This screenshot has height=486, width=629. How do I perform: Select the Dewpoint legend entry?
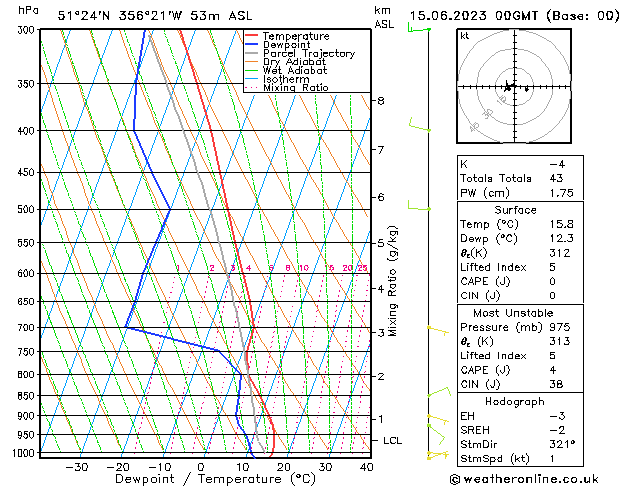click(286, 45)
